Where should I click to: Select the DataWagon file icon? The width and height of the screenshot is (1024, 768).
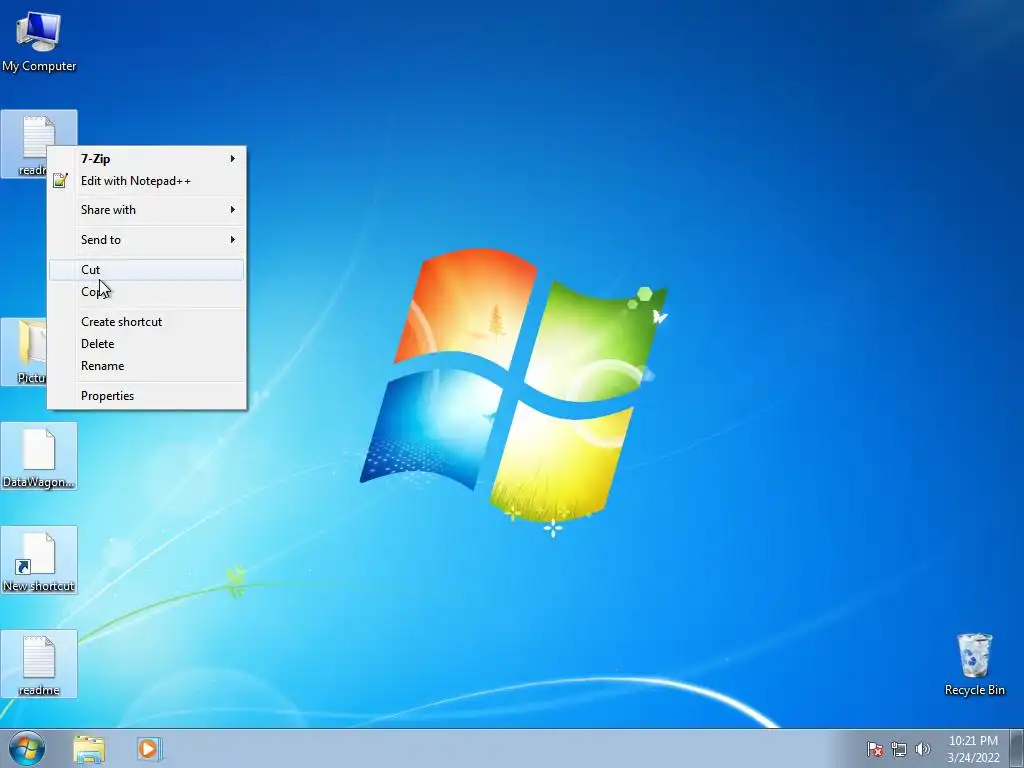coord(39,456)
